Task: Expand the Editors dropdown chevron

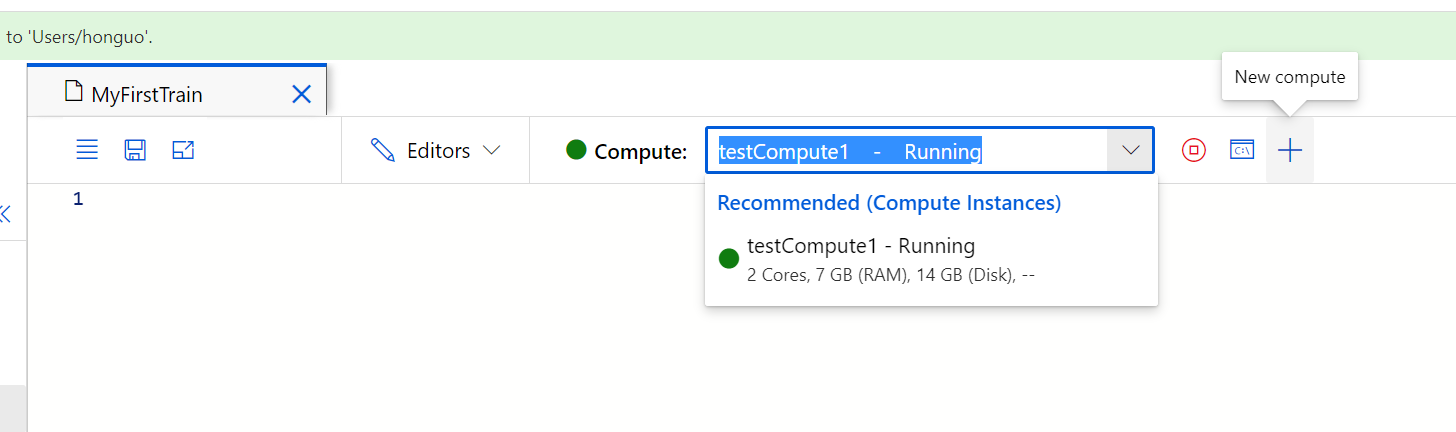Action: pyautogui.click(x=491, y=150)
